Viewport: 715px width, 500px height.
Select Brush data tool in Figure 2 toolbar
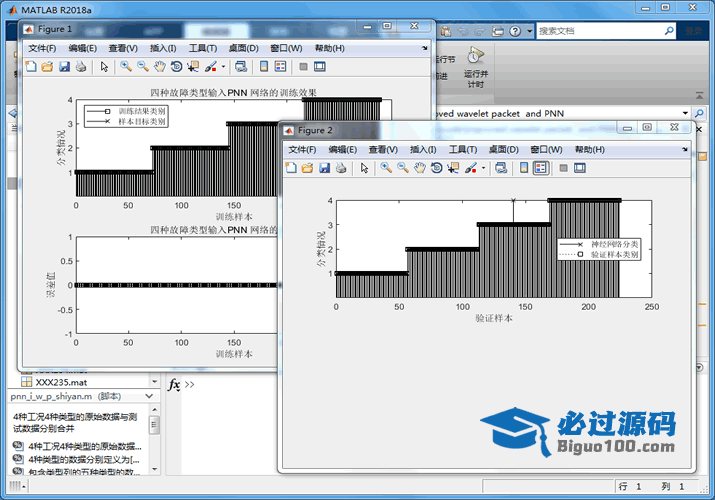(471, 168)
